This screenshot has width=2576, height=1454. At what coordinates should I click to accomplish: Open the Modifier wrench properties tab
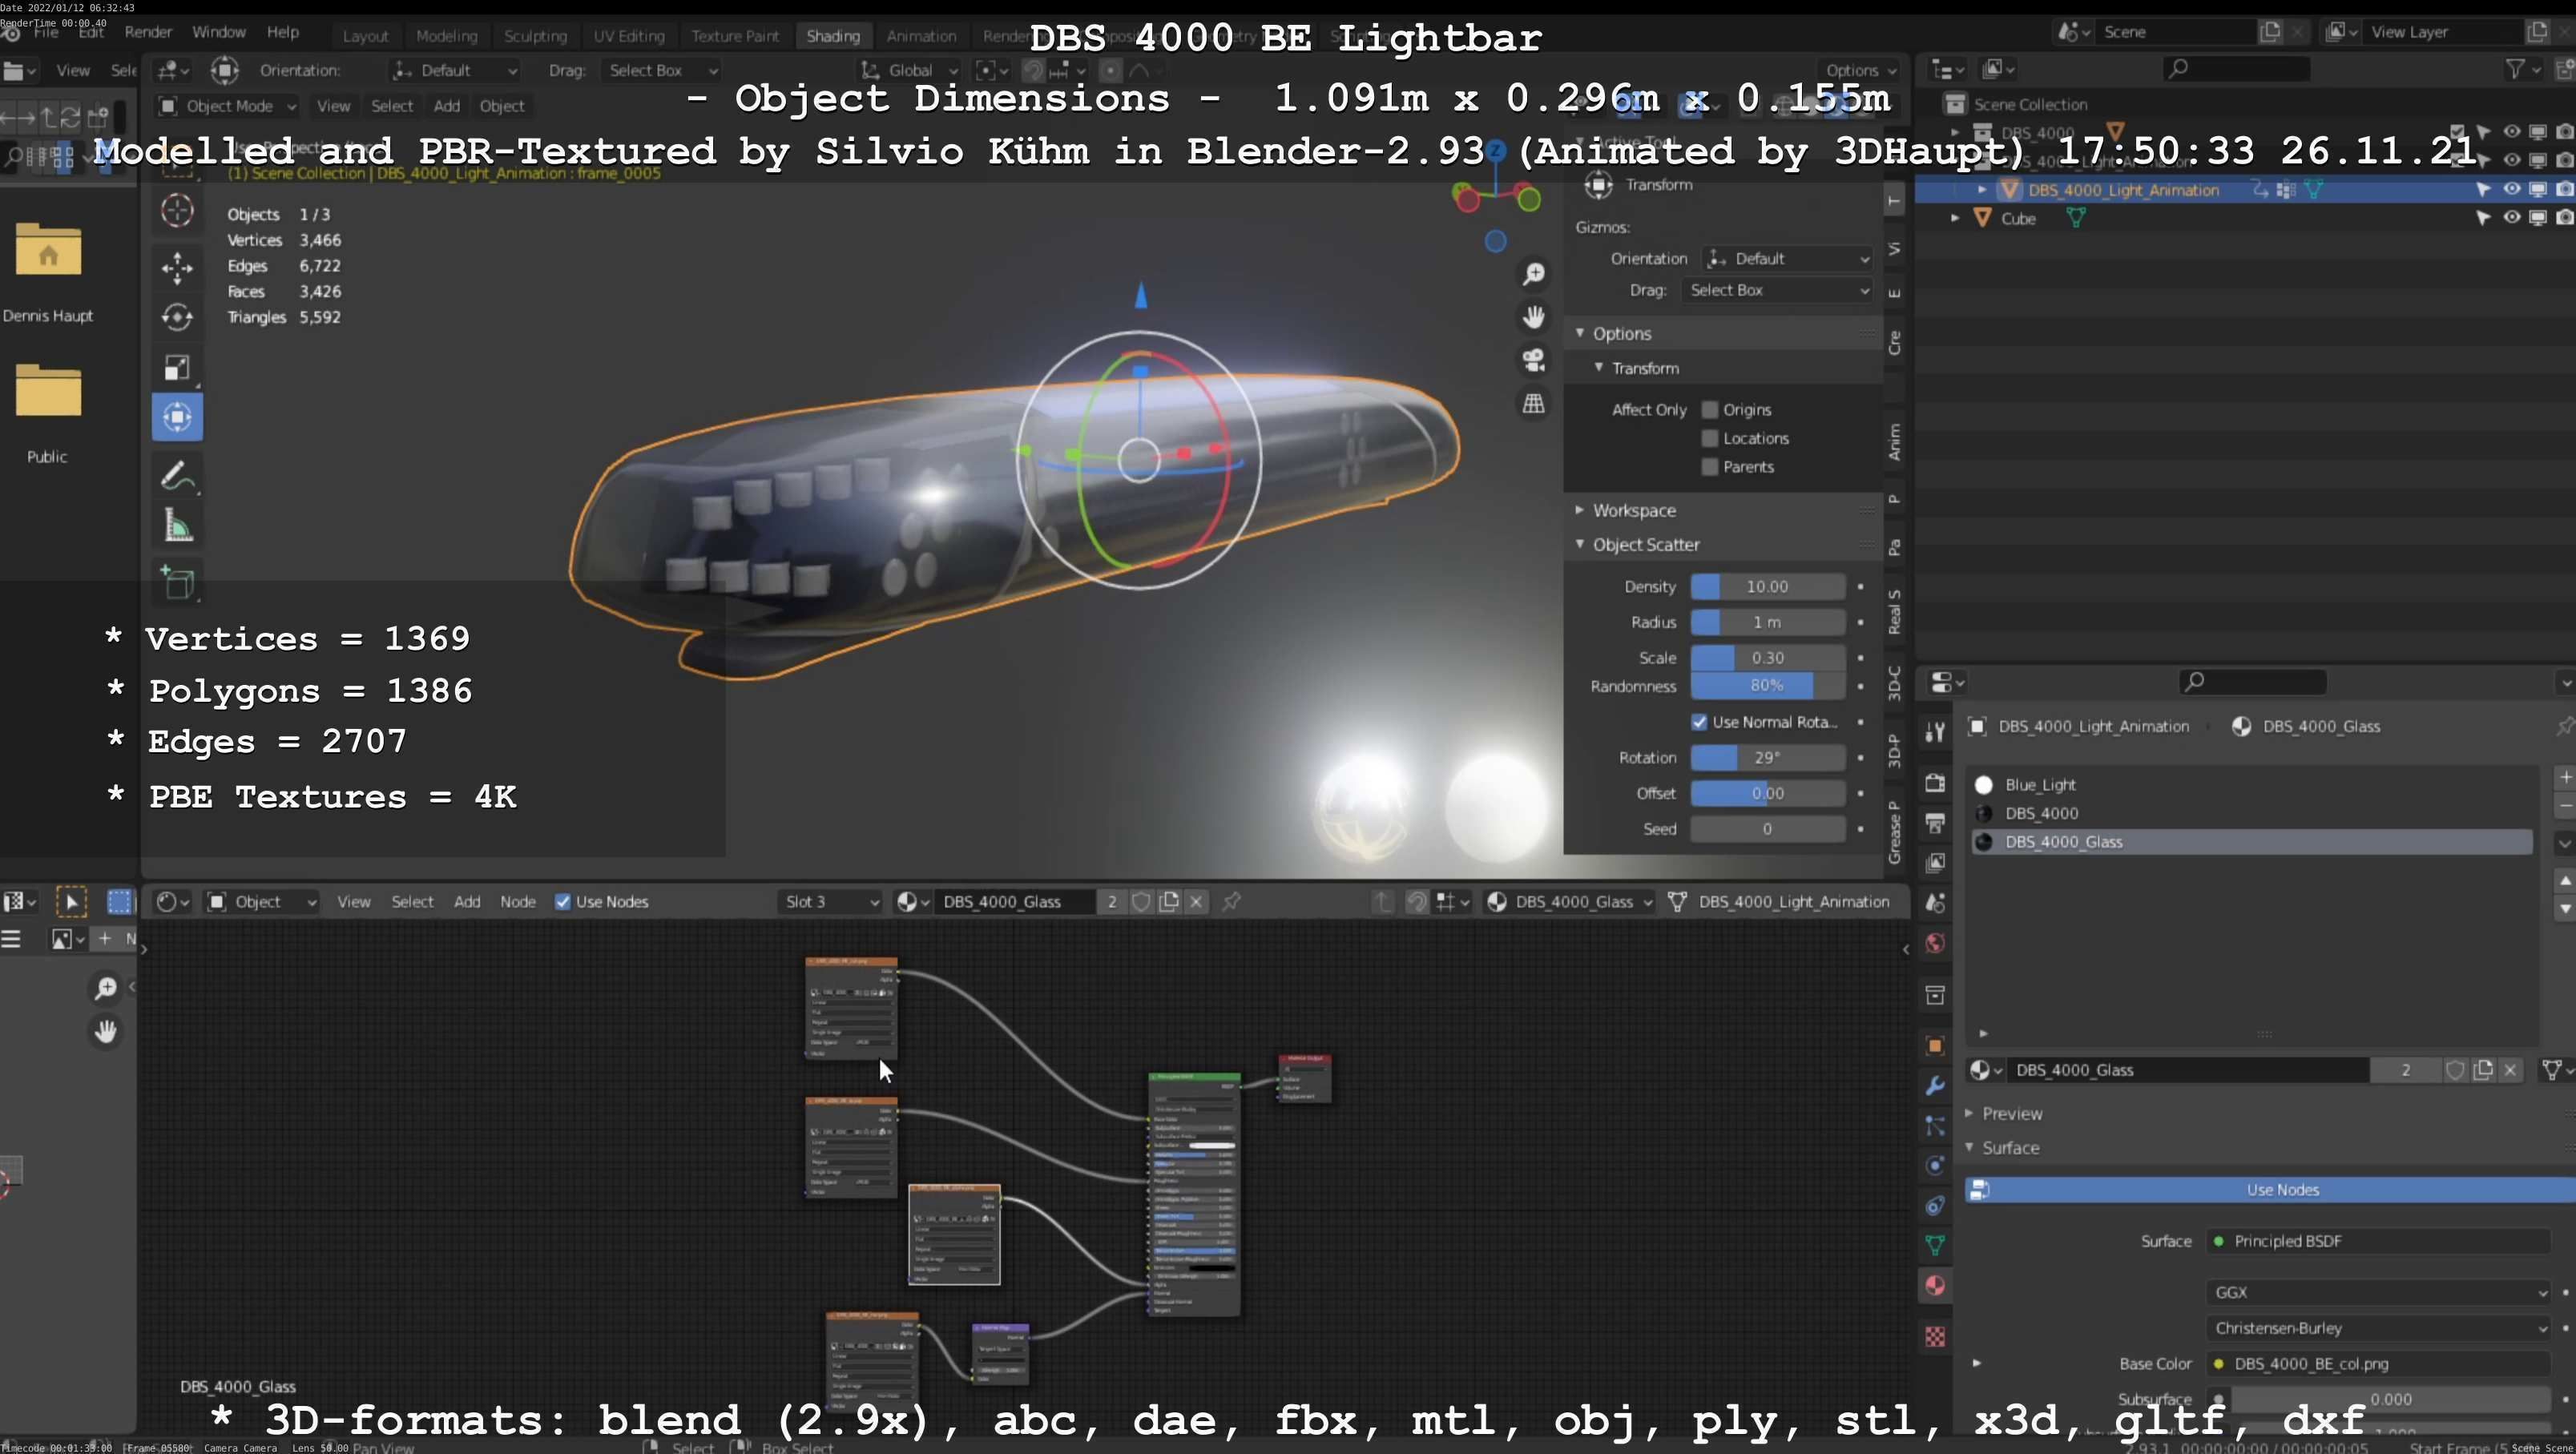[1935, 1086]
